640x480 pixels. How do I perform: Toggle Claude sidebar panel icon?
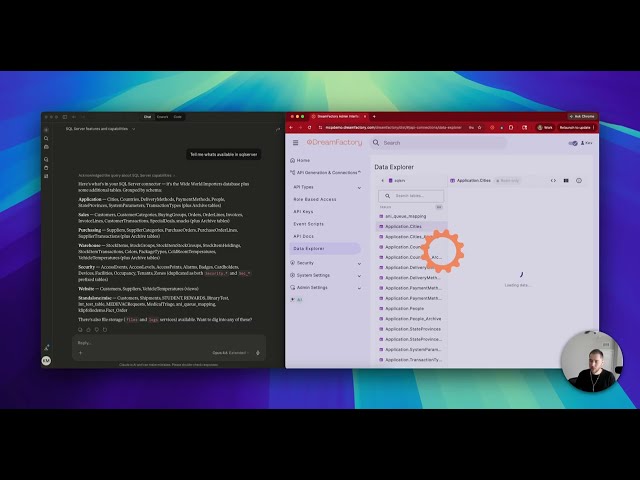[x=64, y=117]
